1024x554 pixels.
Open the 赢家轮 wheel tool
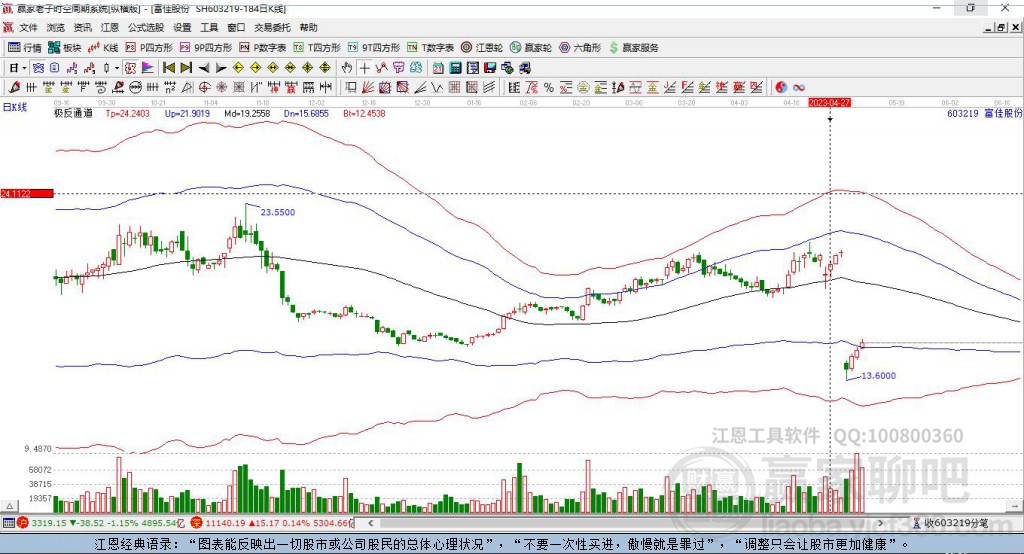pyautogui.click(x=531, y=48)
